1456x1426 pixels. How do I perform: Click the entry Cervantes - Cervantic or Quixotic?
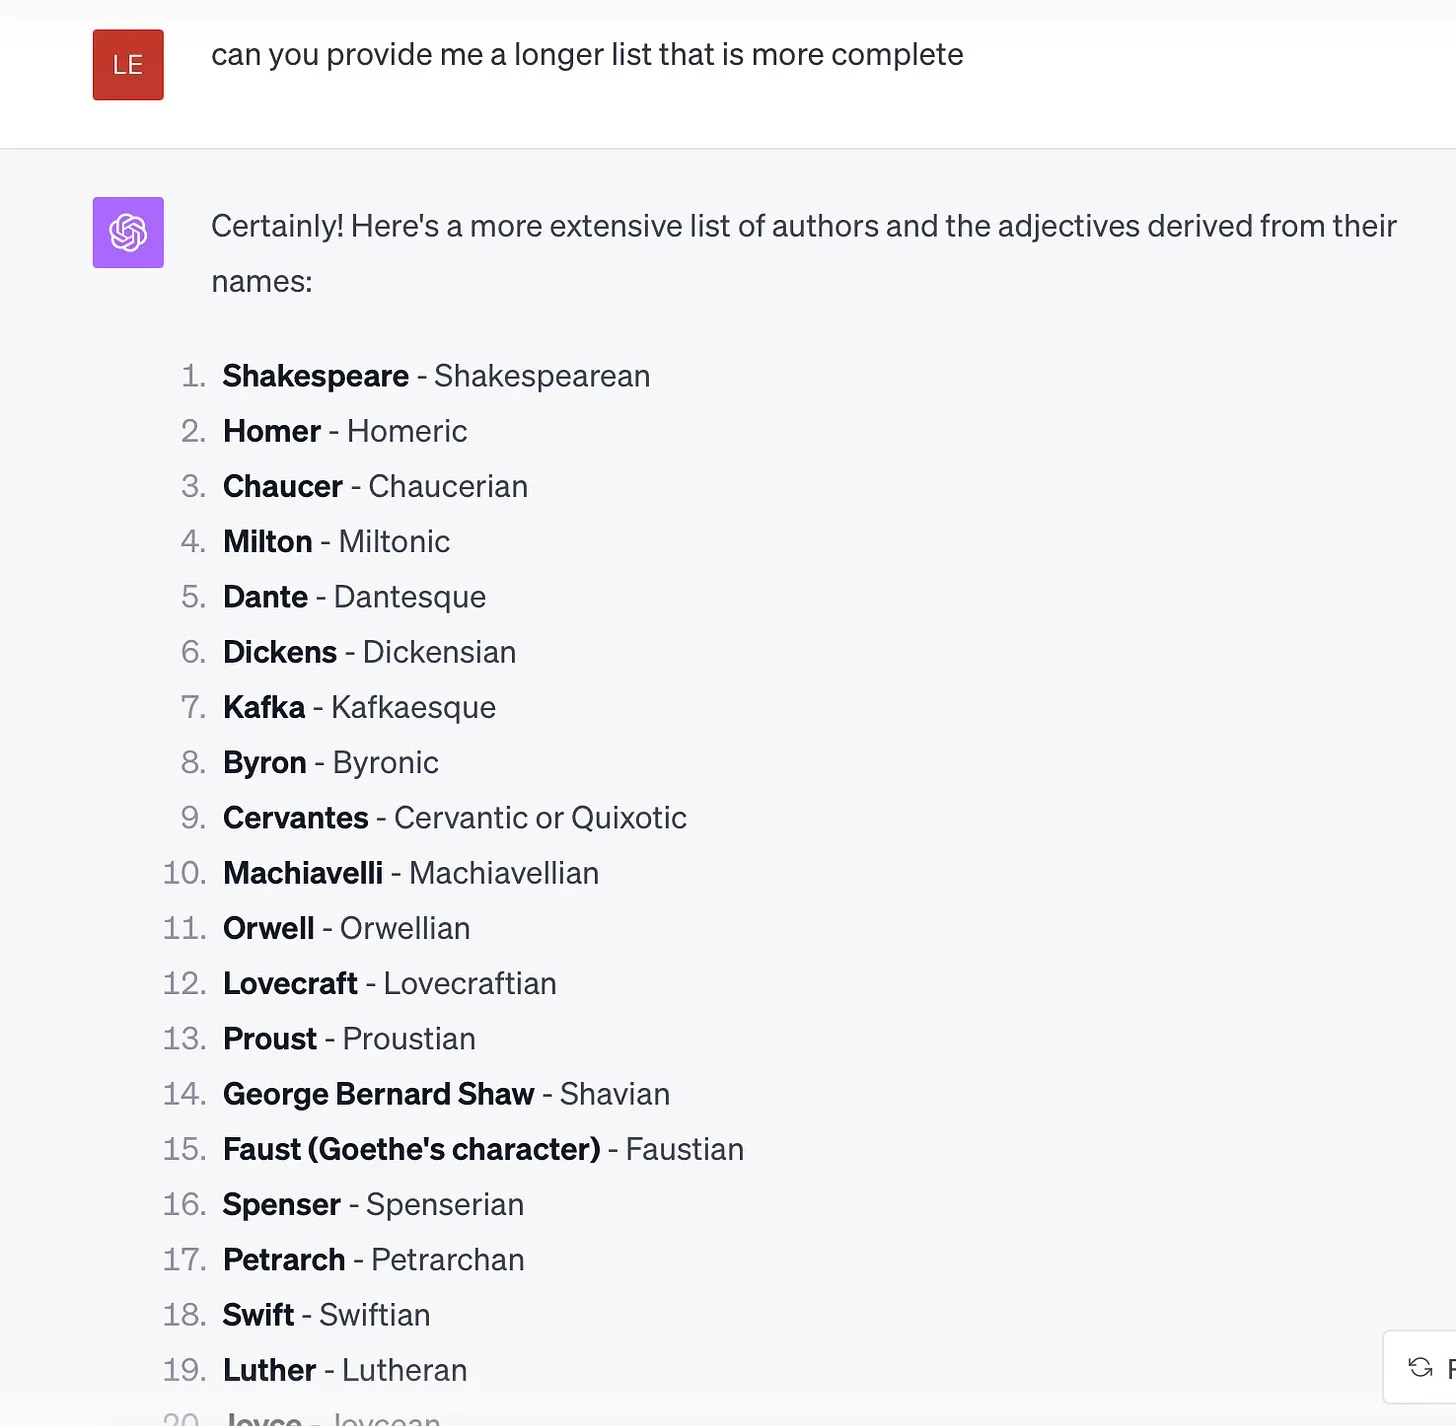pyautogui.click(x=454, y=817)
